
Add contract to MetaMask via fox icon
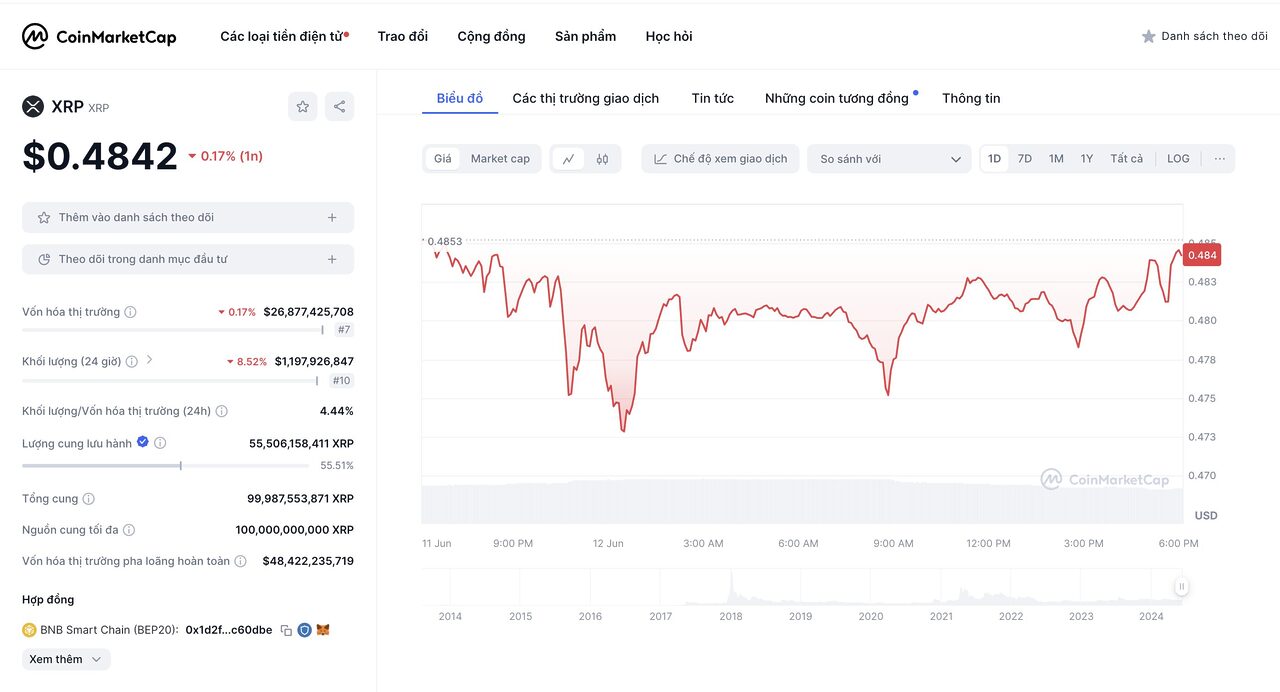pyautogui.click(x=323, y=630)
